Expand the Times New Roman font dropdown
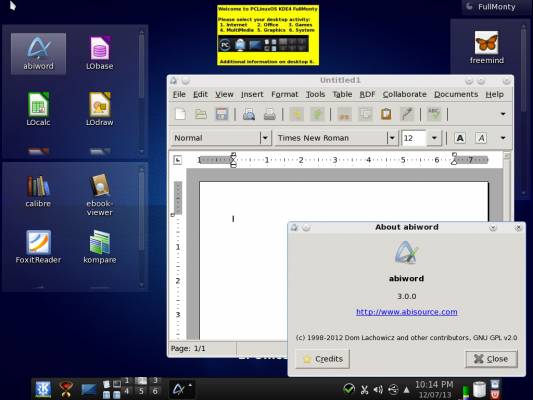 point(392,138)
